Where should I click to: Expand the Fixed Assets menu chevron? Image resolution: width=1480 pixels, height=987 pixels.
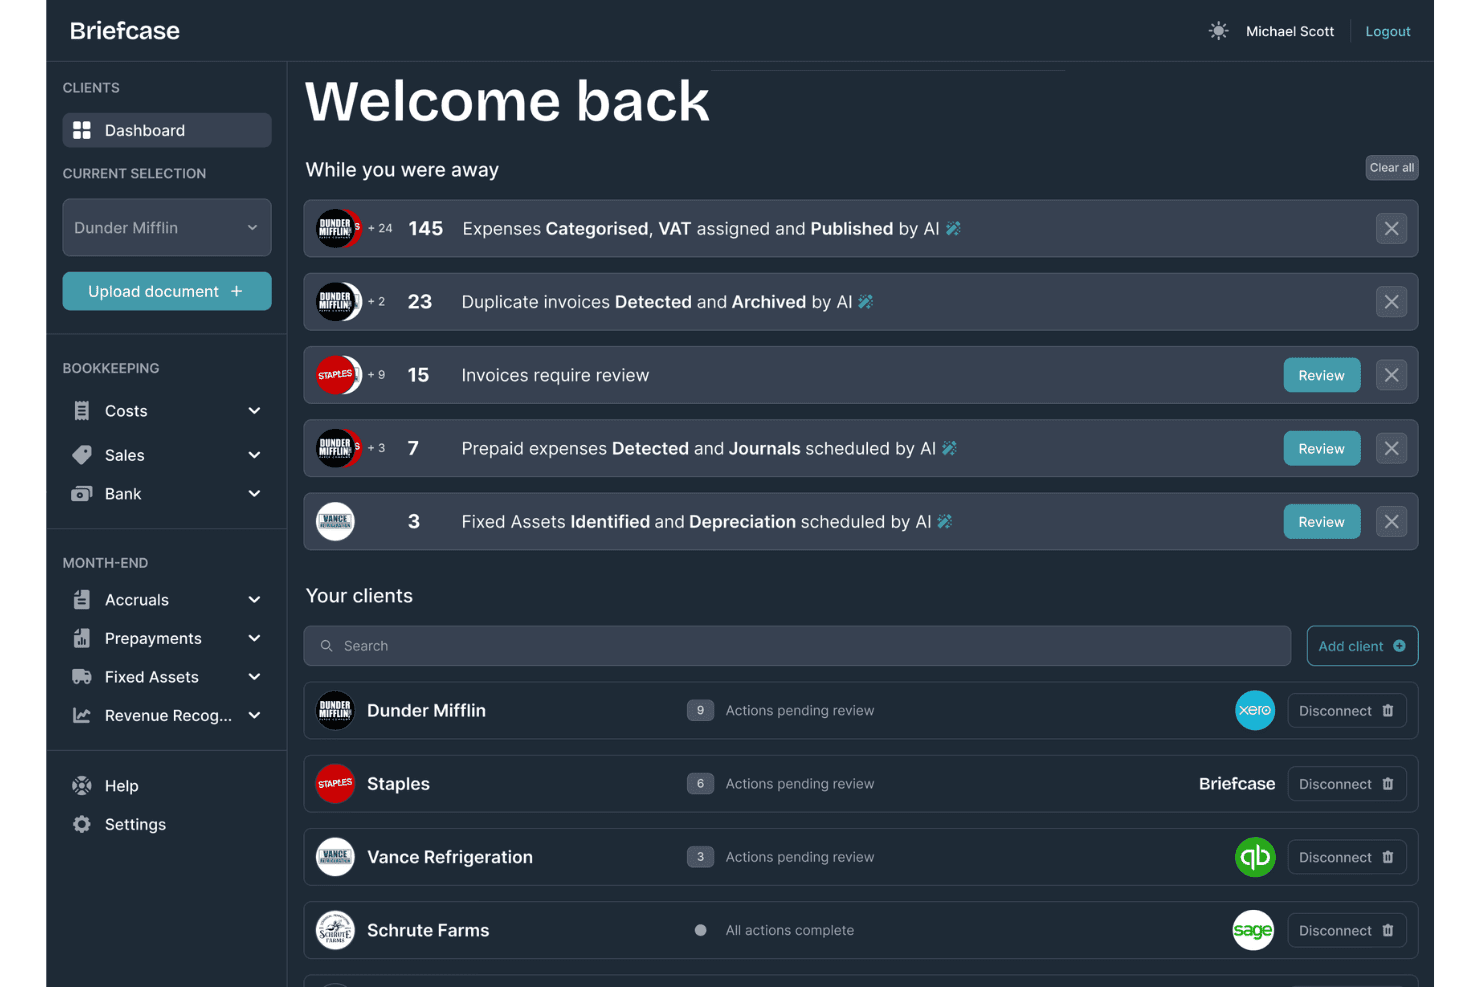[254, 677]
